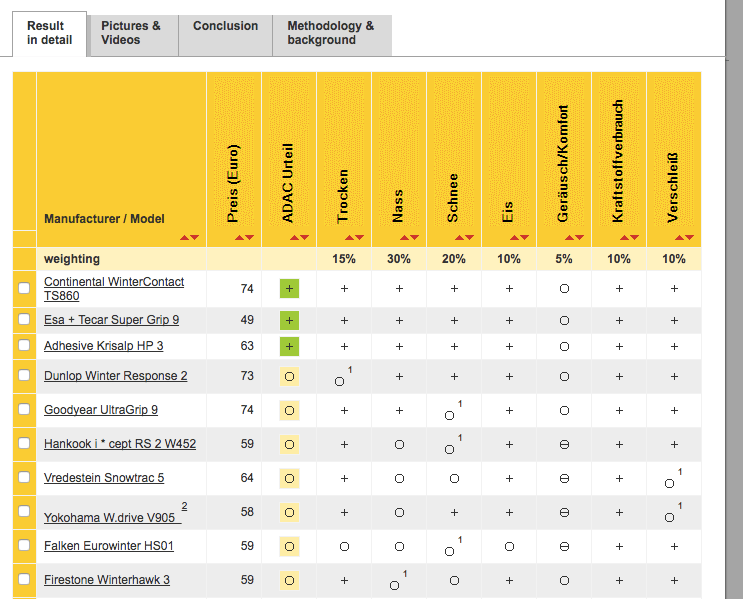The height and width of the screenshot is (599, 743).
Task: Click green ADAC rating for Adhesive Krisalp
Action: point(290,346)
